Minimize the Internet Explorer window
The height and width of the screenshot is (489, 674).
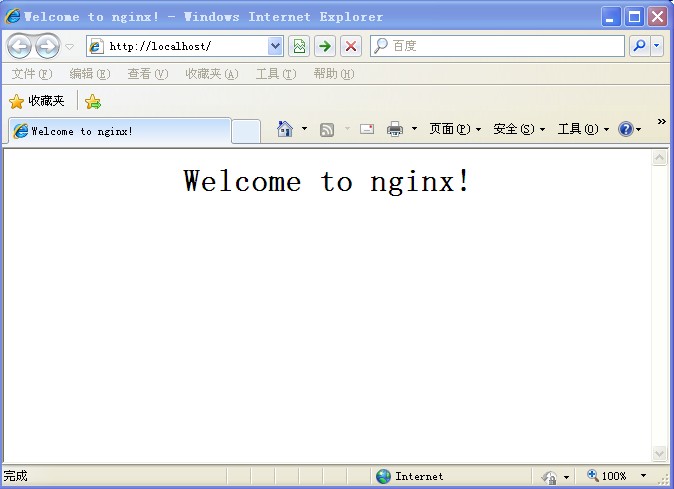(x=611, y=17)
